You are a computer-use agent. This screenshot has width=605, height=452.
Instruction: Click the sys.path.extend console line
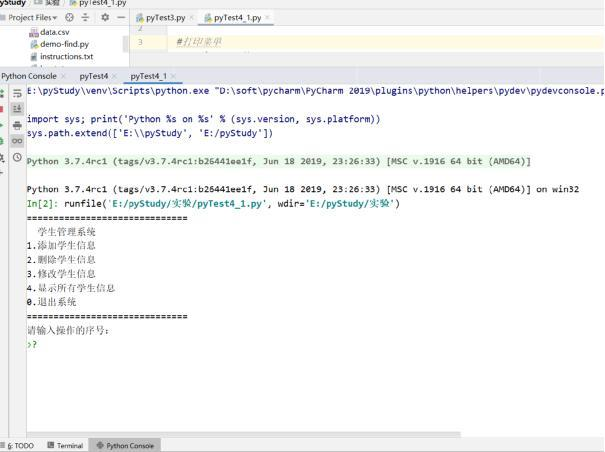pos(150,133)
